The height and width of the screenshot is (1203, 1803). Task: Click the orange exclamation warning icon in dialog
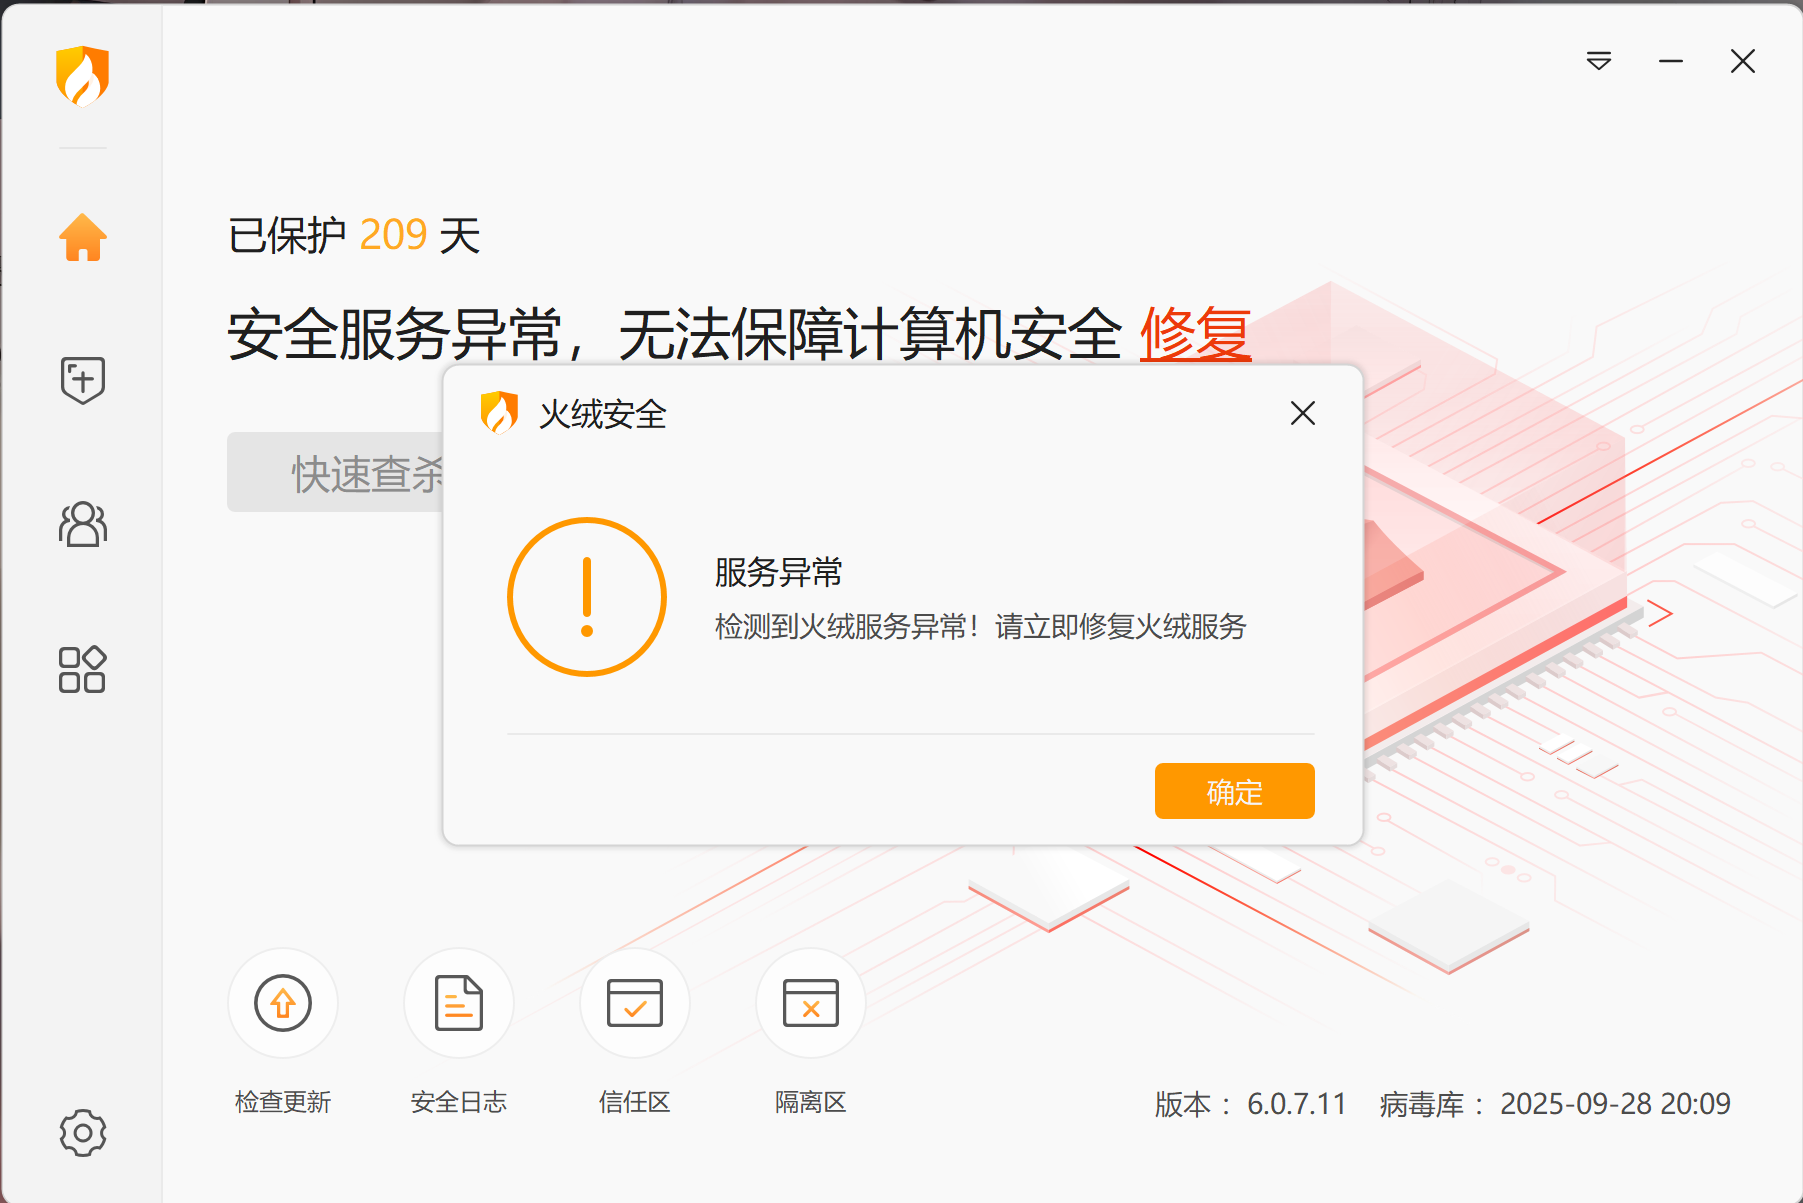coord(587,597)
